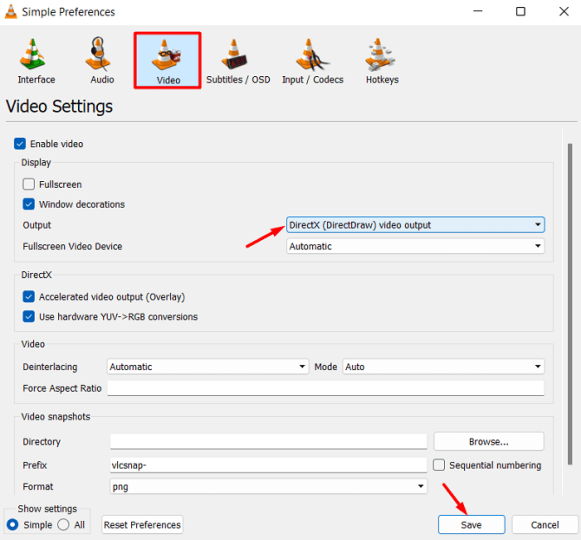The width and height of the screenshot is (581, 540).
Task: Click the Force Aspect Ratio input field
Action: click(x=326, y=388)
